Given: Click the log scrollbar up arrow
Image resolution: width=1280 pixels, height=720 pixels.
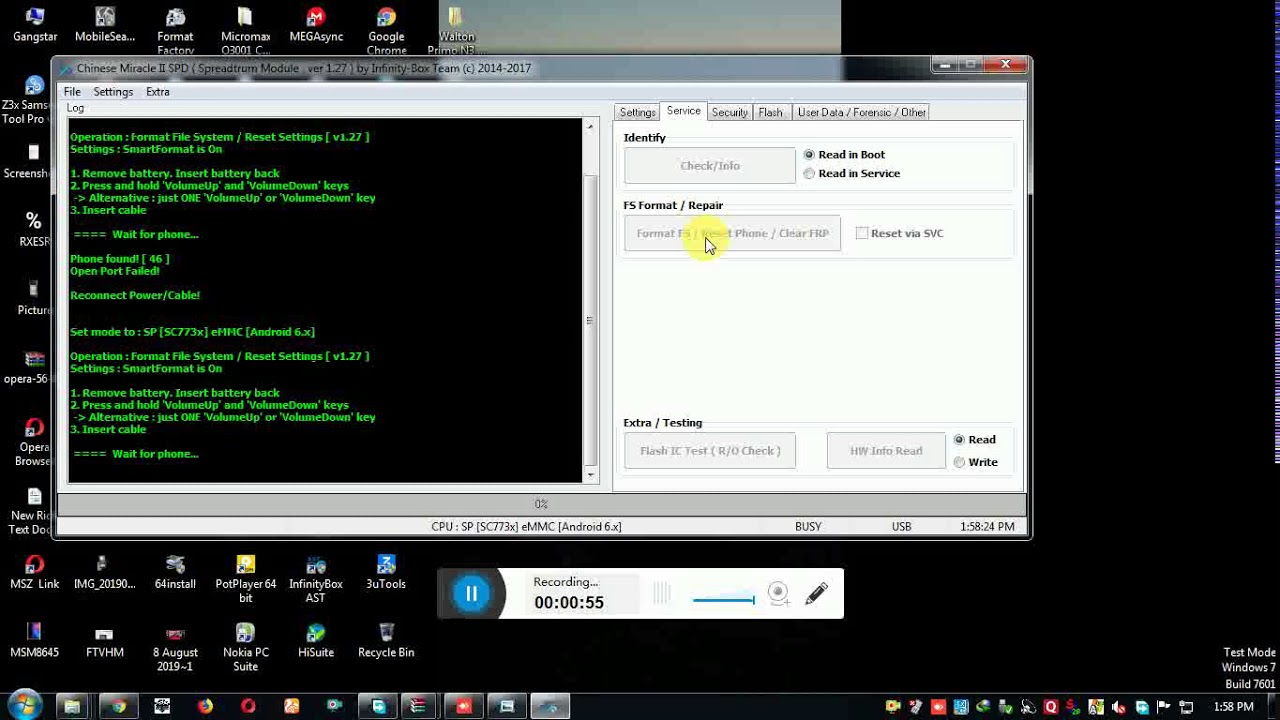Looking at the screenshot, I should tap(590, 126).
